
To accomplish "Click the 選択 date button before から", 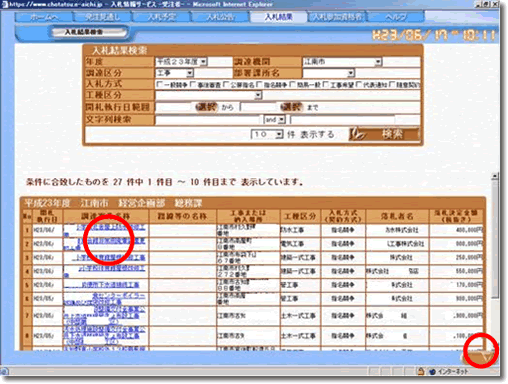I will (x=207, y=107).
